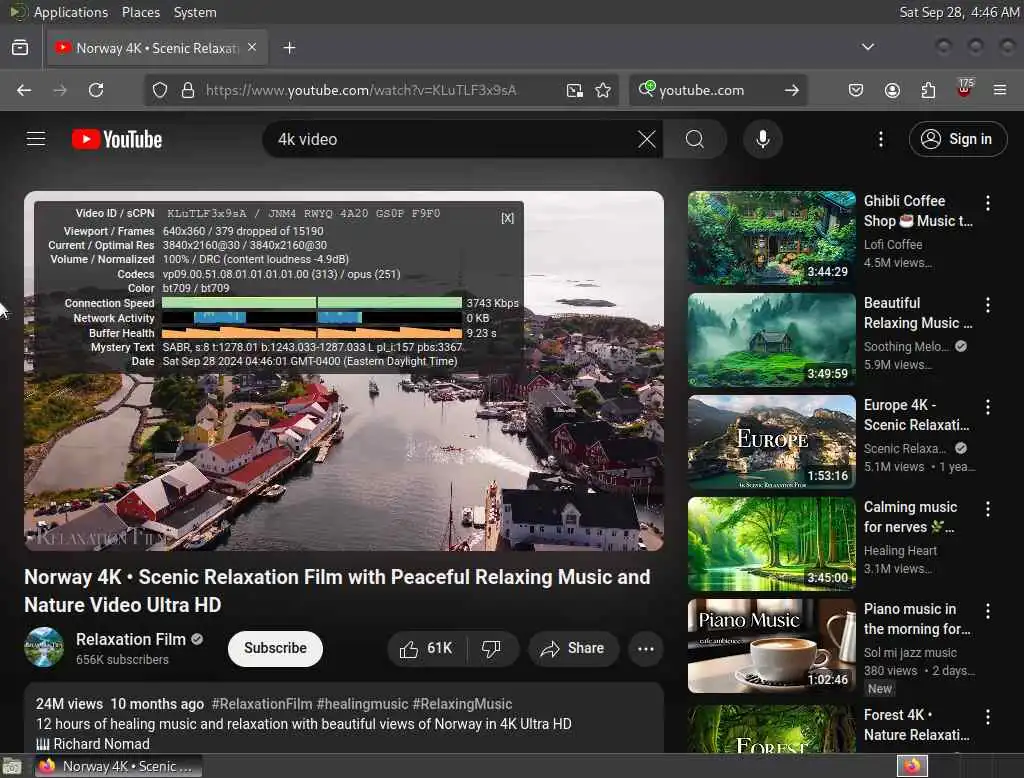Open more actions menu beside Share
1024x778 pixels.
coord(645,649)
